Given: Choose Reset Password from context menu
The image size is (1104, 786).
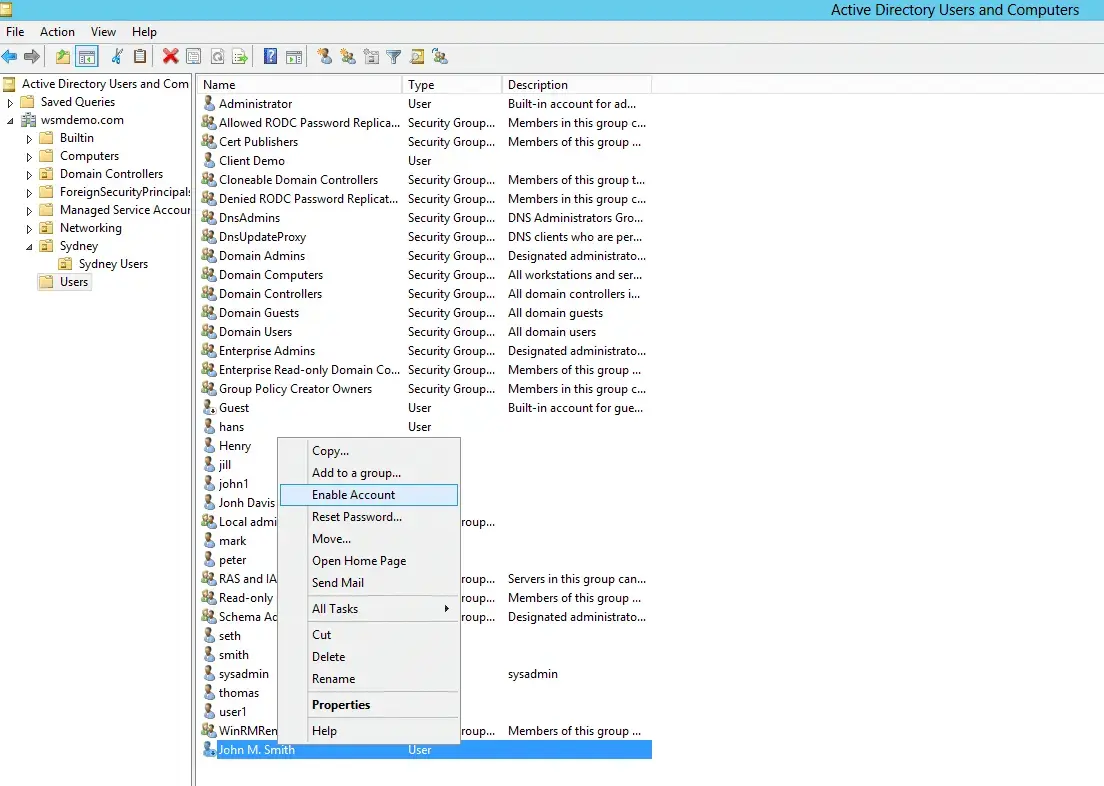Looking at the screenshot, I should coord(369,517).
